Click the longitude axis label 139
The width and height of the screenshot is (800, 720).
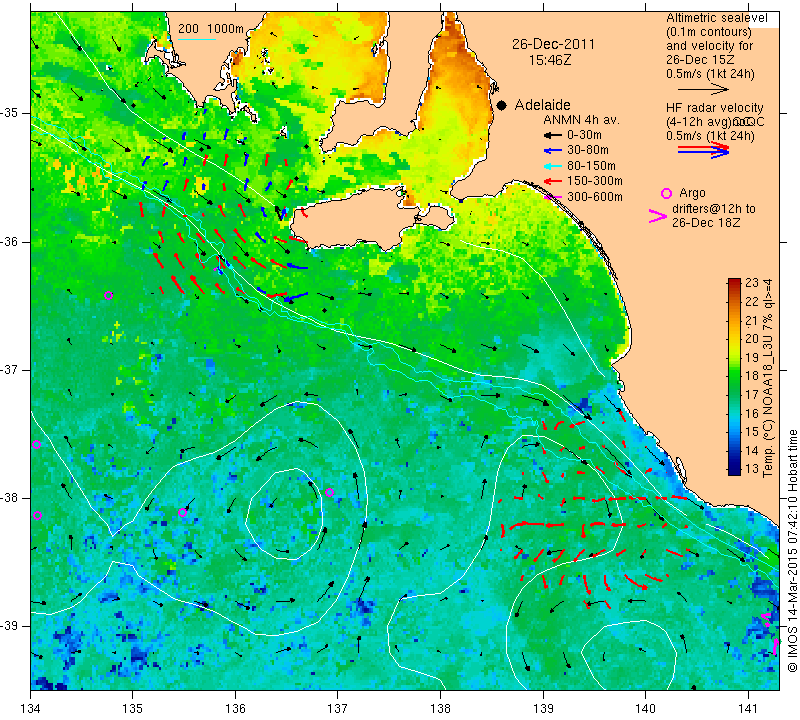[x=543, y=709]
